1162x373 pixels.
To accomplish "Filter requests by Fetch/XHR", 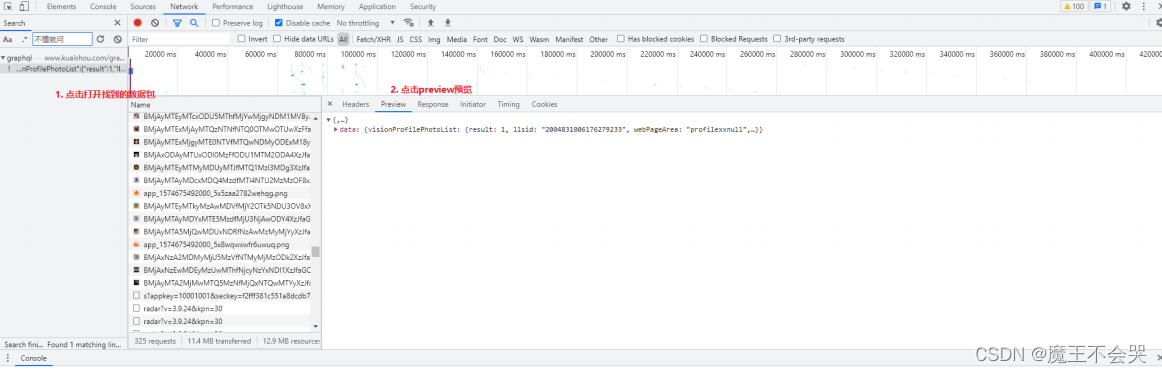I will (x=373, y=39).
